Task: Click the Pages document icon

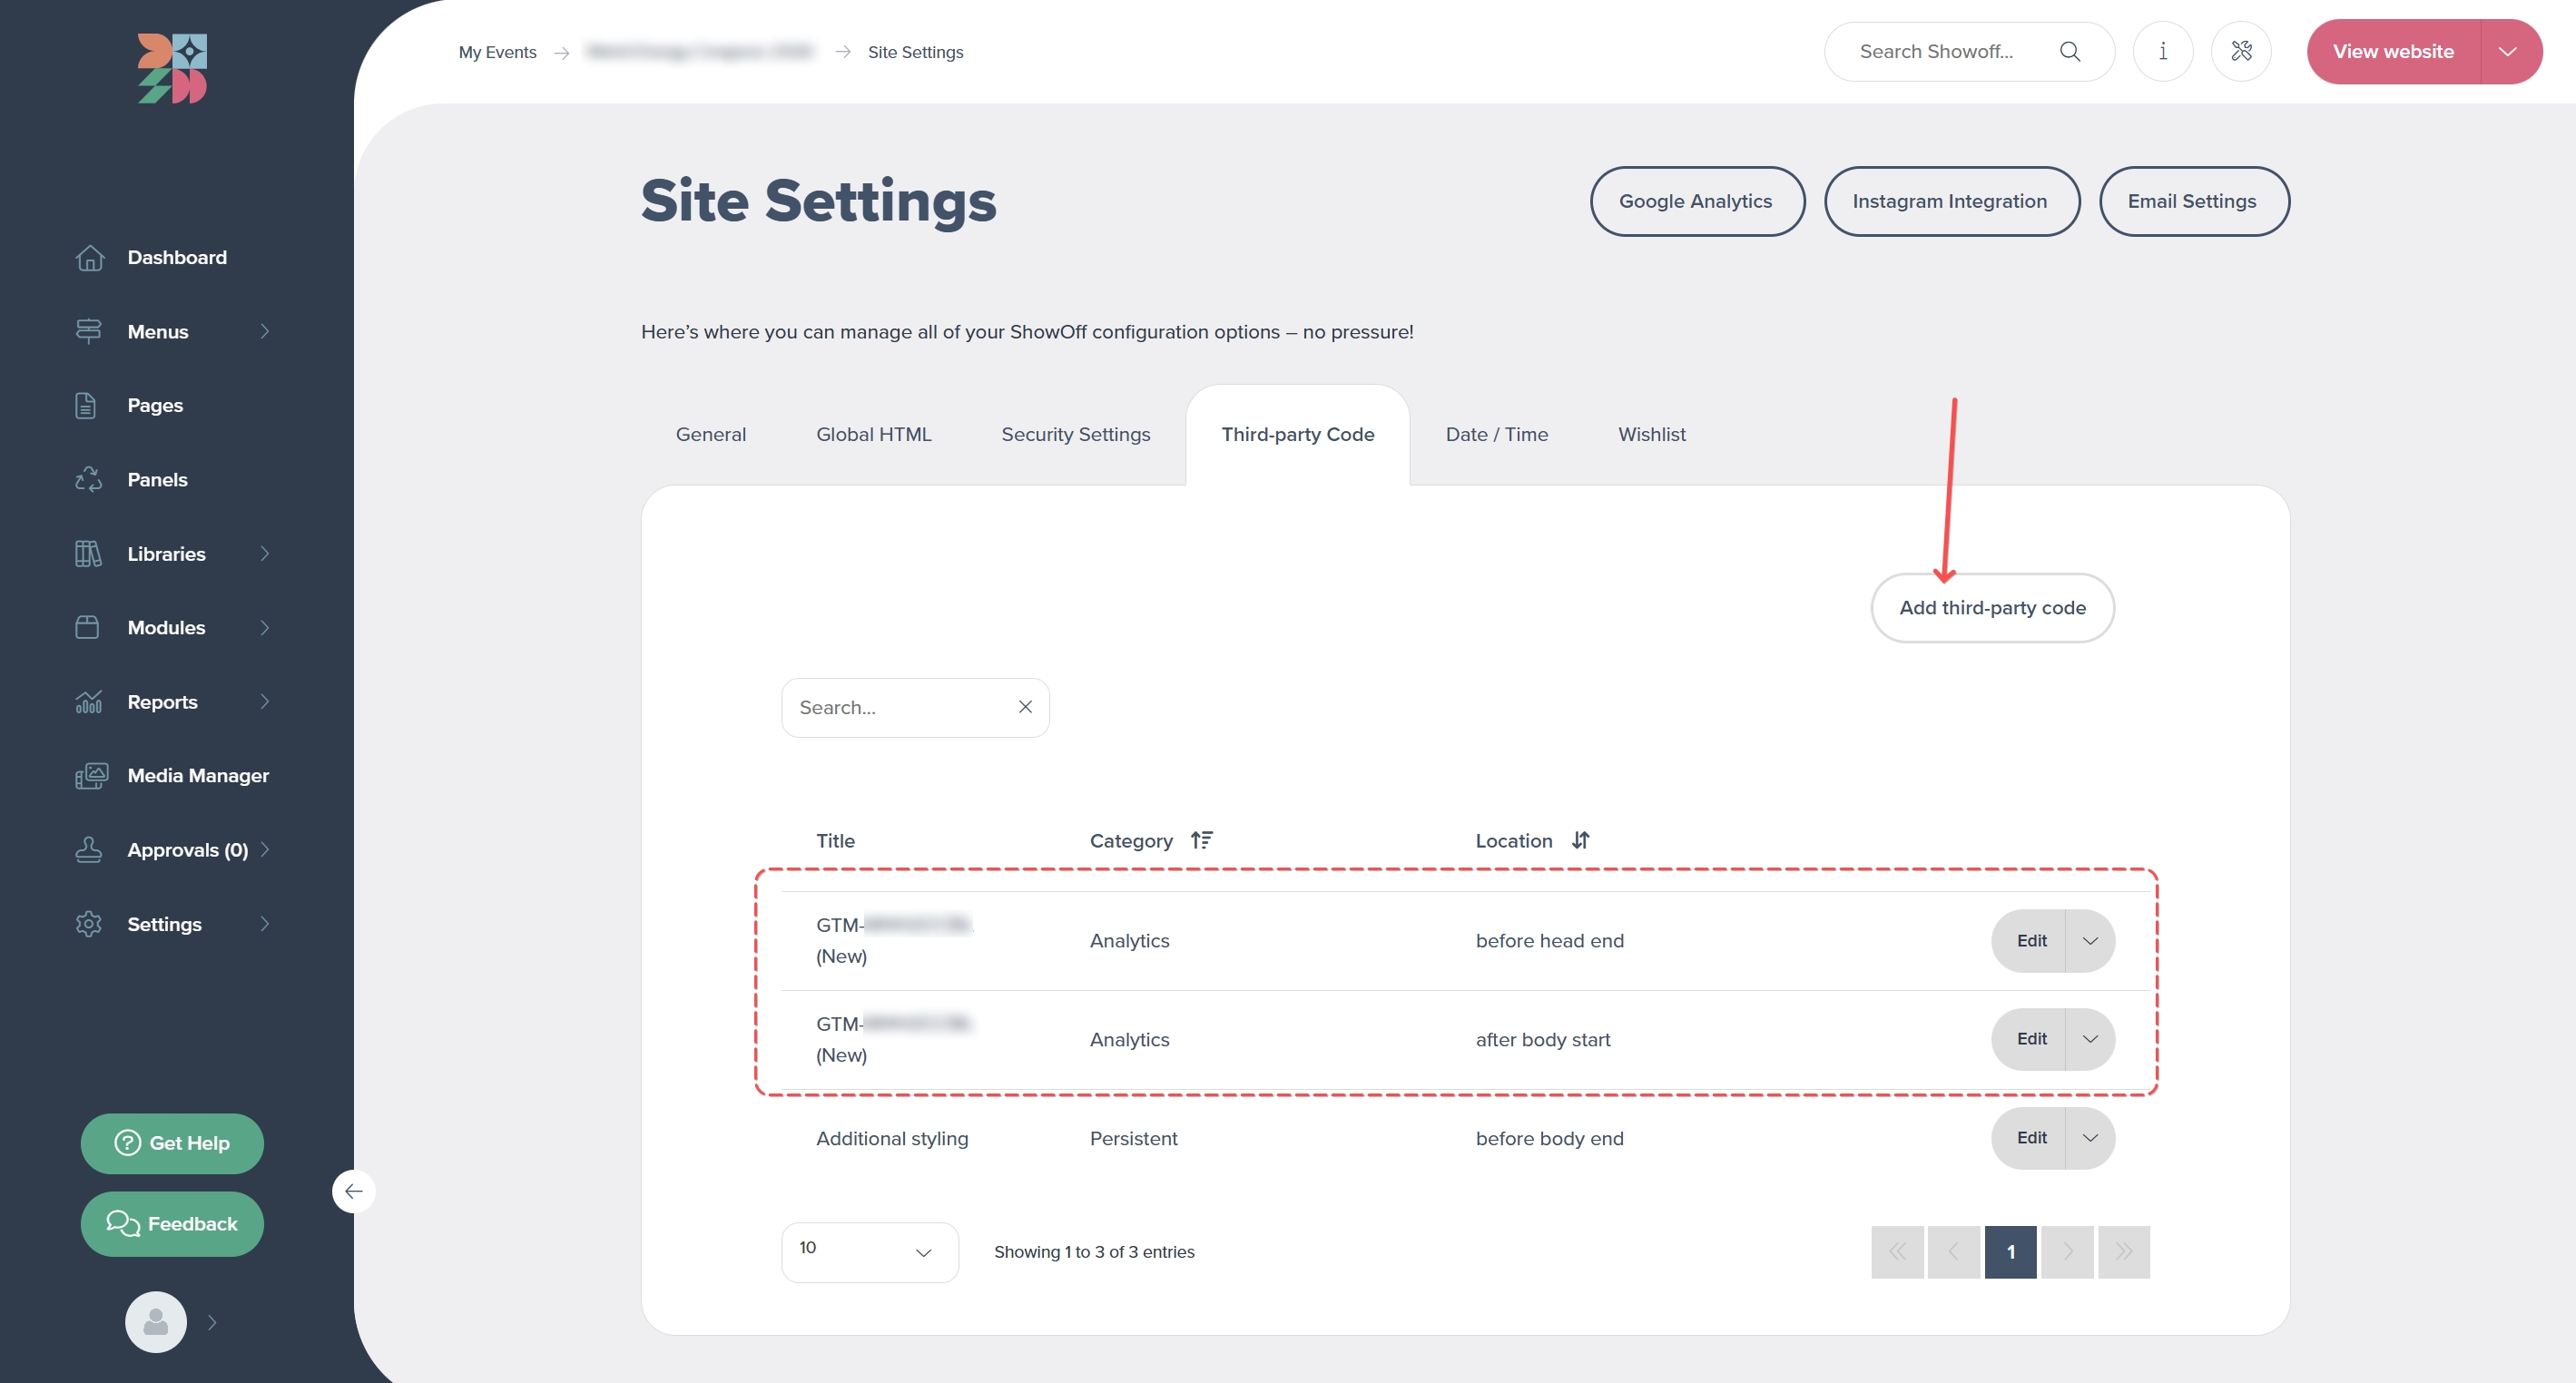Action: pyautogui.click(x=86, y=405)
